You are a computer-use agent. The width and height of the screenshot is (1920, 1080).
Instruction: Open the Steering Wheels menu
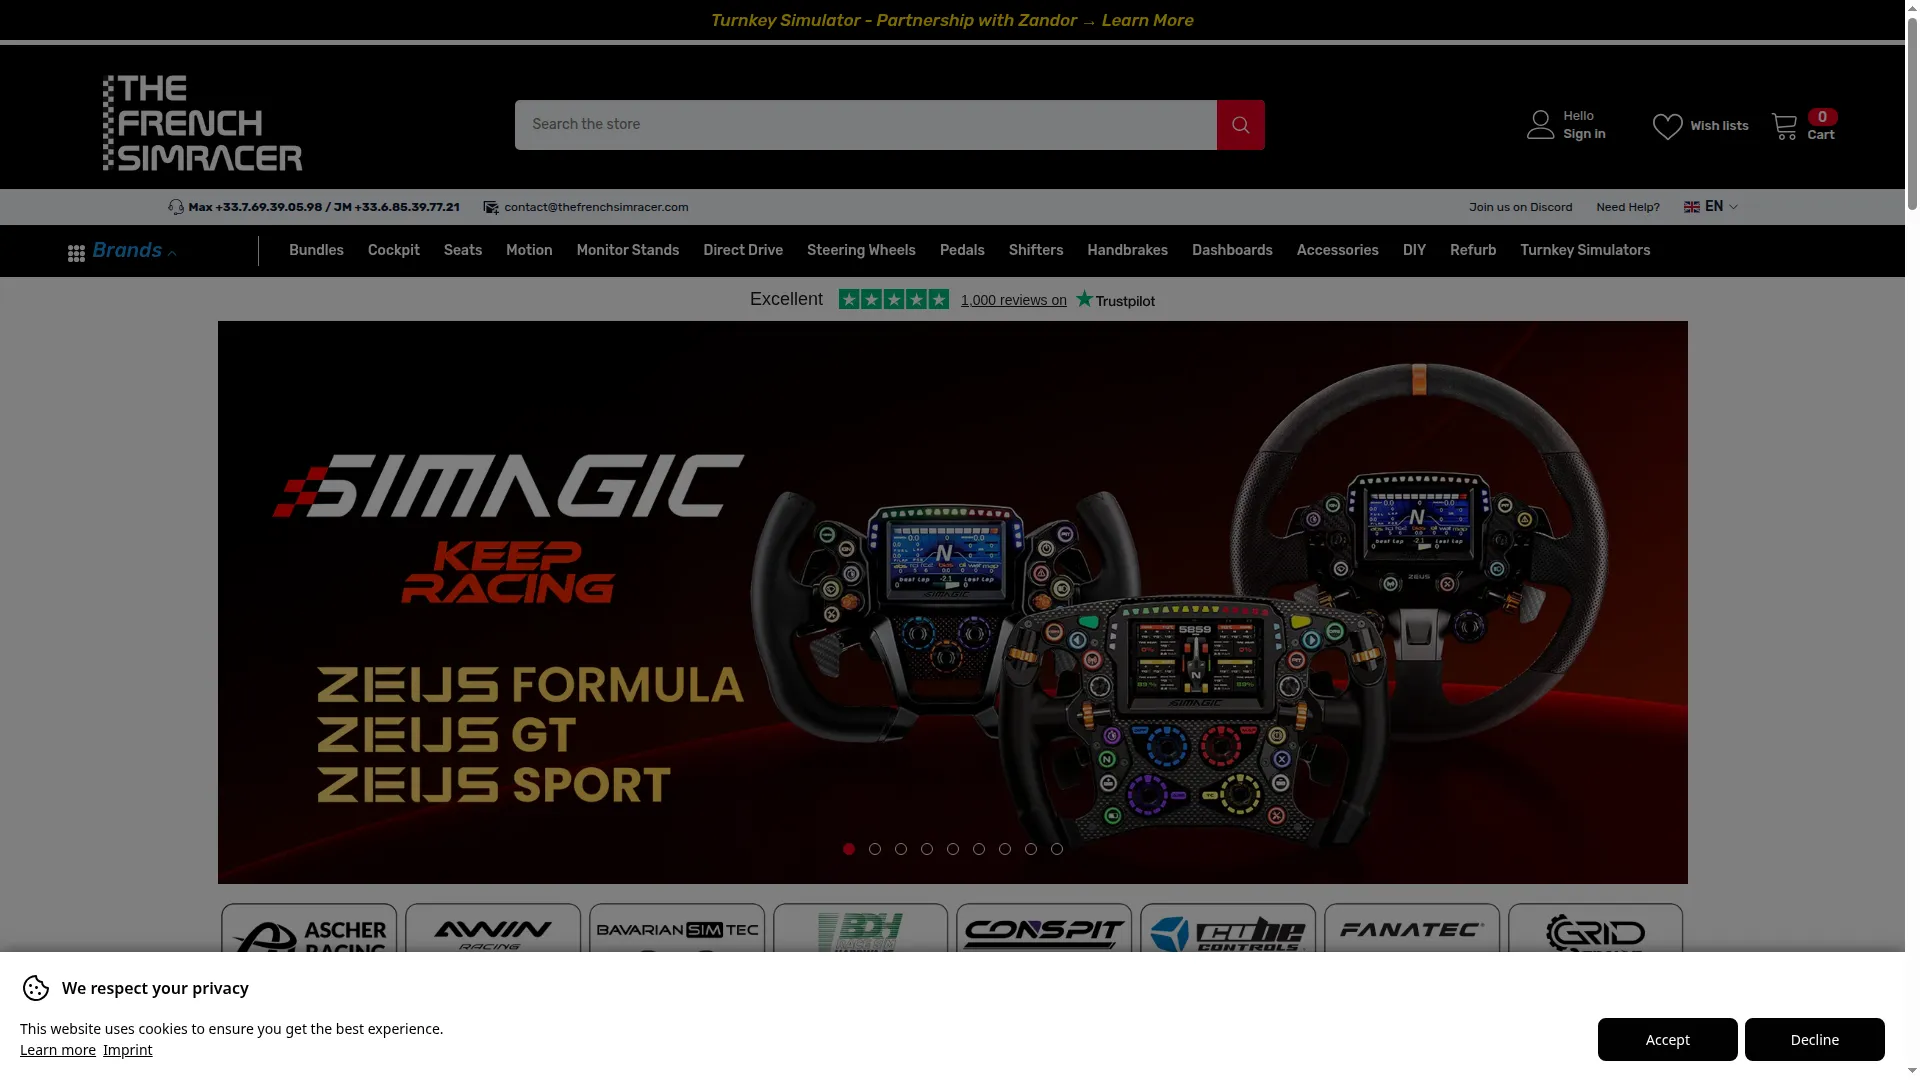tap(861, 251)
